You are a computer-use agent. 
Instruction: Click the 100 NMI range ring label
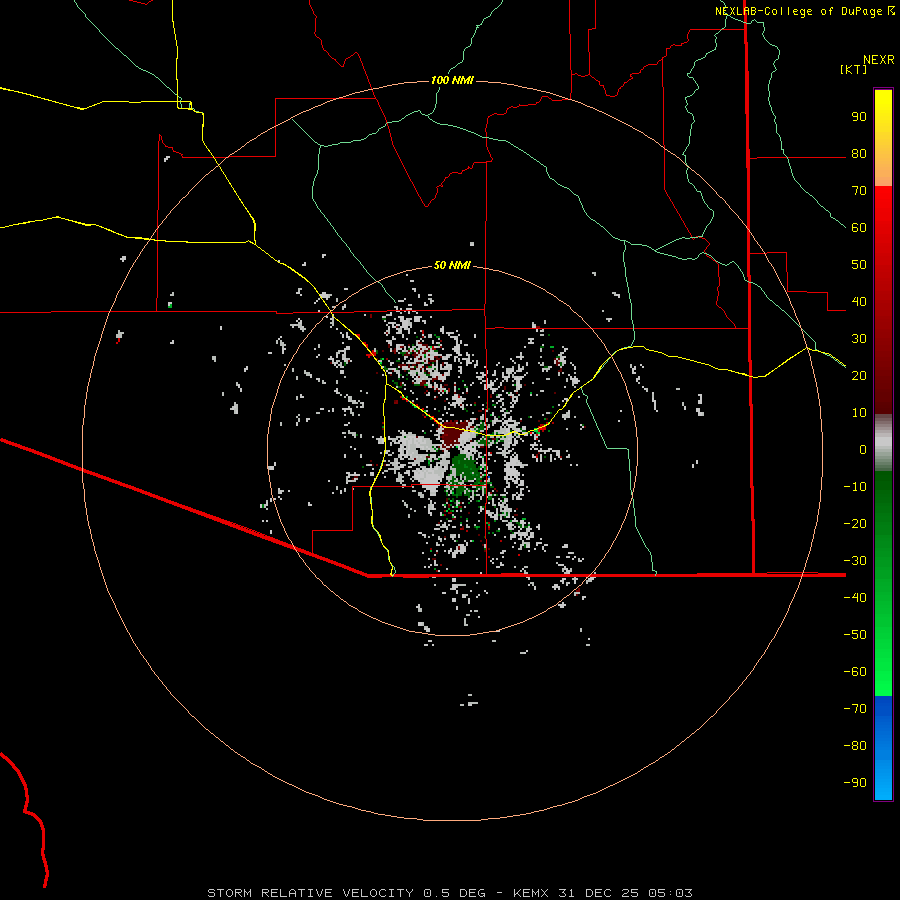(452, 80)
